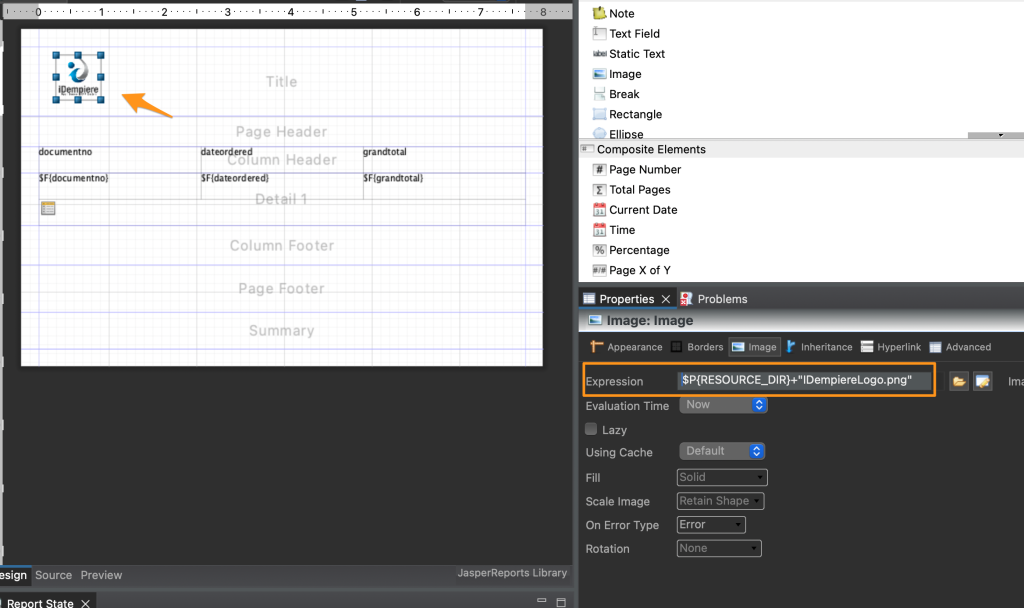Open the Report State tab
Image resolution: width=1024 pixels, height=608 pixels.
click(40, 603)
